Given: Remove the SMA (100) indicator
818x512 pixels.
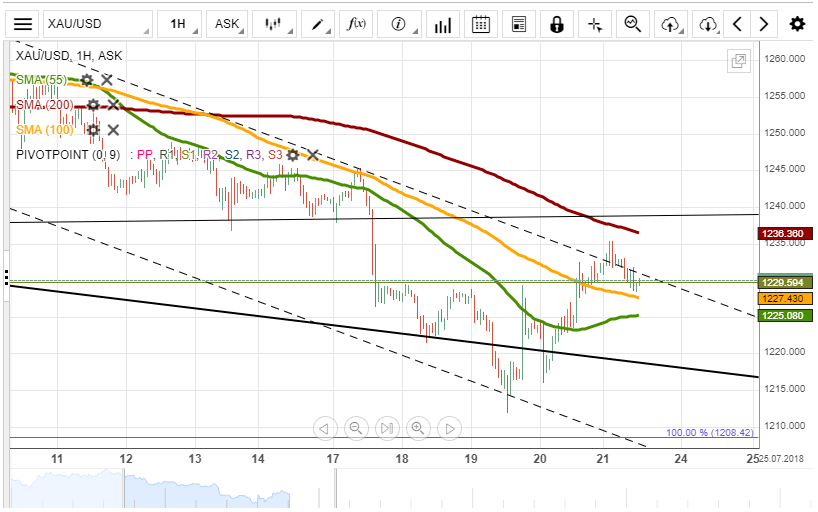Looking at the screenshot, I should 113,129.
